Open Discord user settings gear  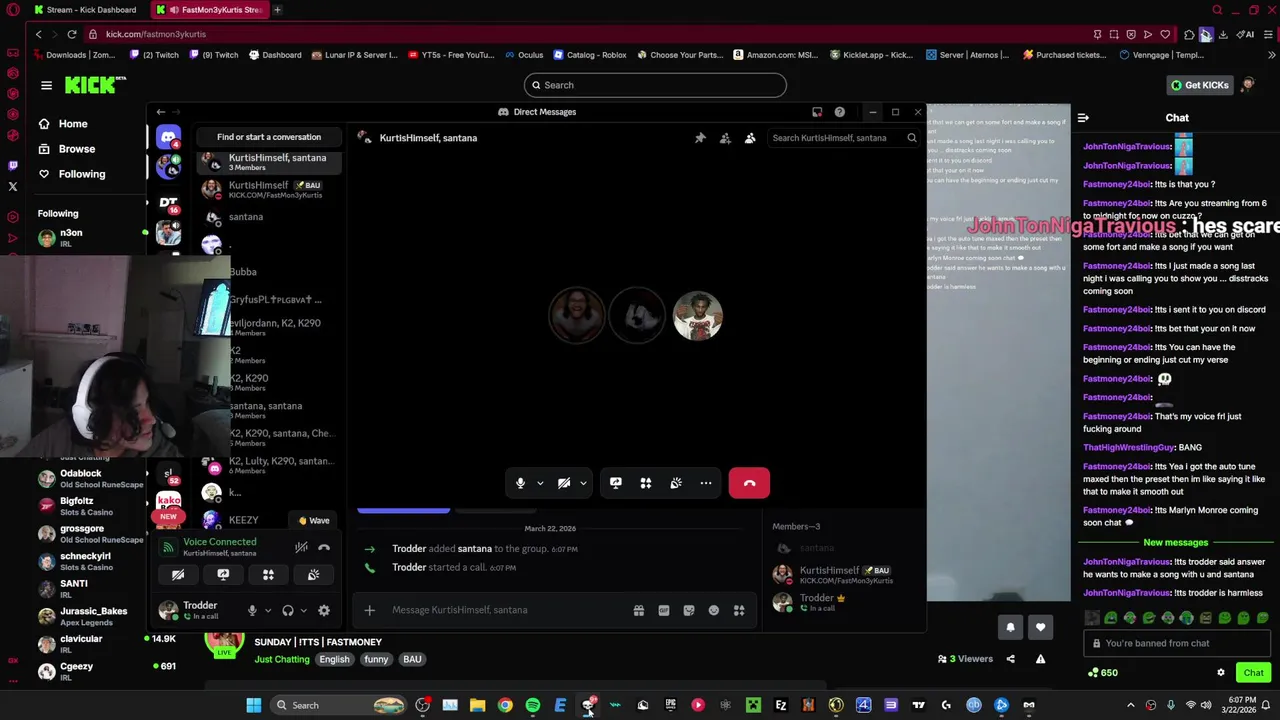coord(324,610)
